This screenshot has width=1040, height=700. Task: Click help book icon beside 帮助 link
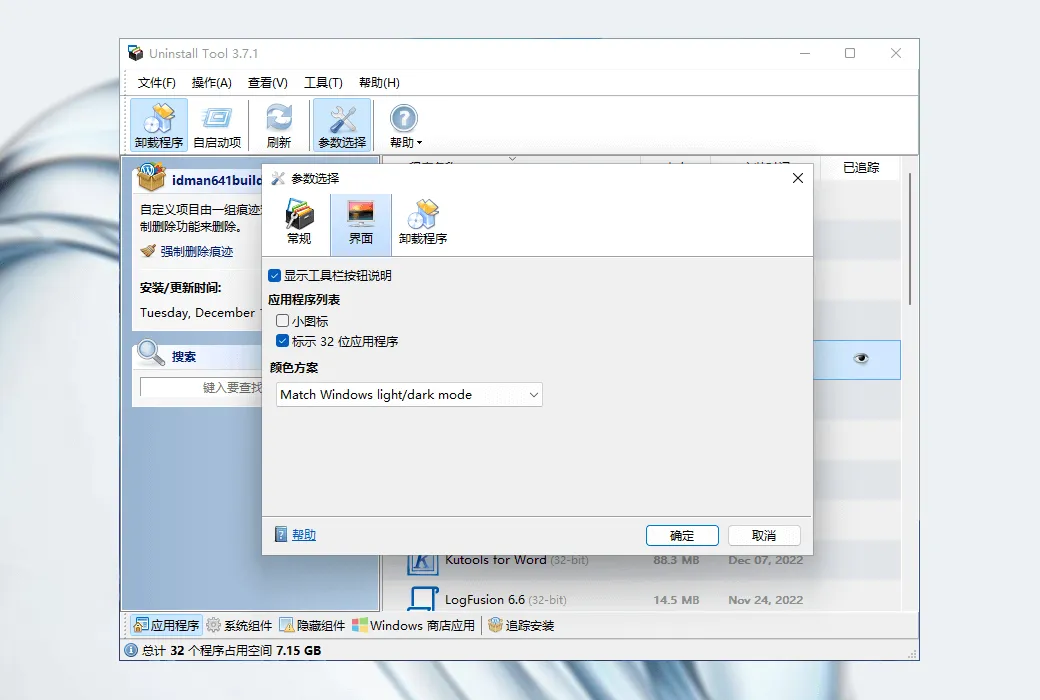coord(281,535)
